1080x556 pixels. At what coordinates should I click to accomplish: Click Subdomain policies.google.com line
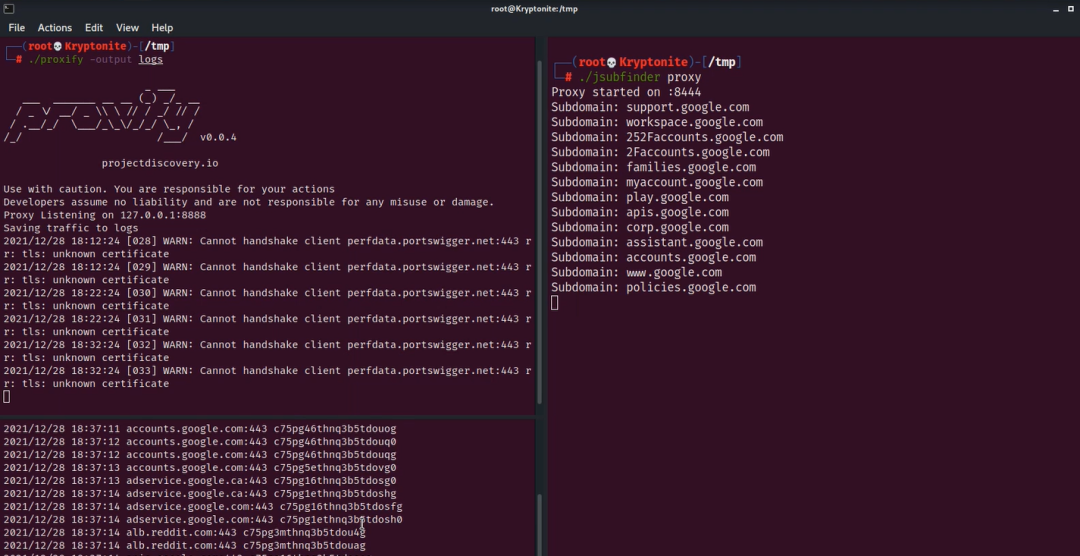click(654, 287)
